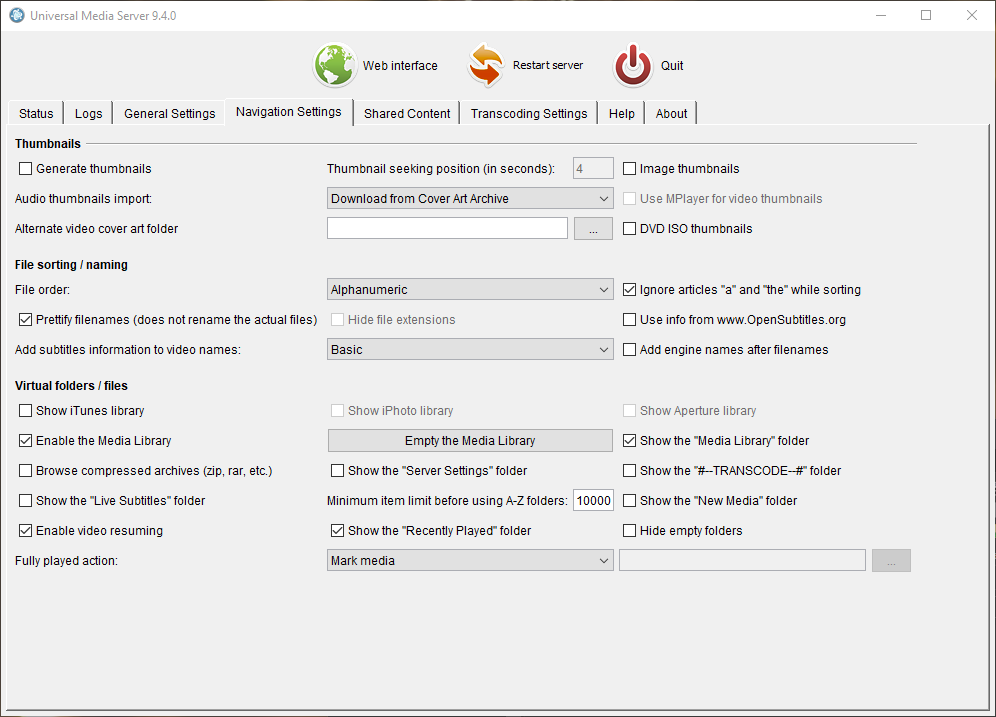Enable Show the "Server Settings" folder
Screen dimensions: 996x717
pyautogui.click(x=337, y=471)
